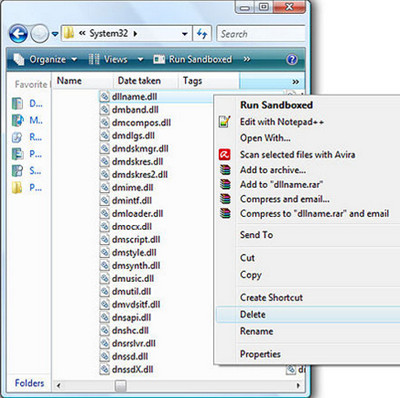Open the Folders pane
Viewport: 400px width, 398px height.
[x=29, y=383]
